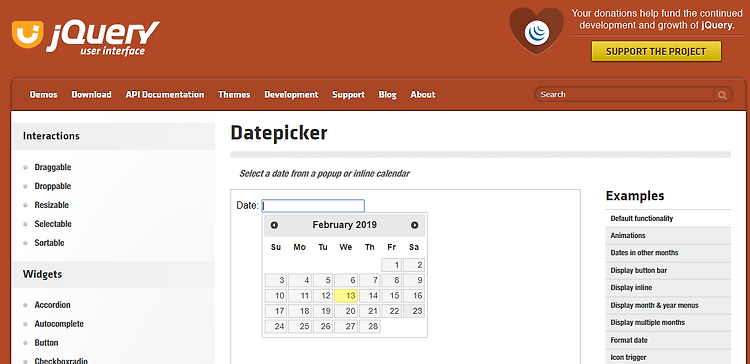
Task: Click the heart donation icon
Action: [537, 31]
